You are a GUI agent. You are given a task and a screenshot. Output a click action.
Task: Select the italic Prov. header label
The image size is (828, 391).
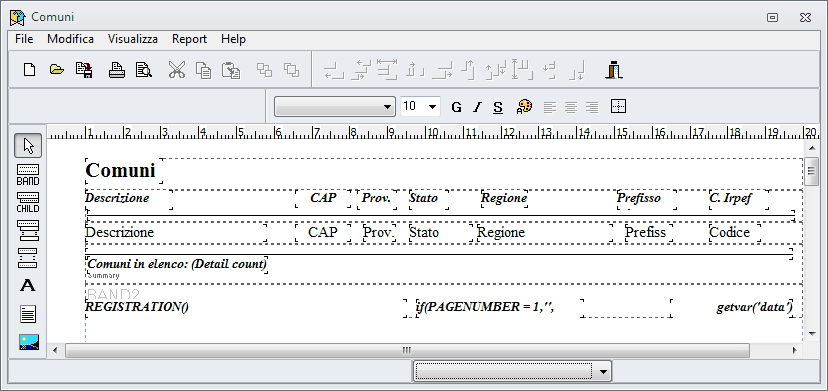click(377, 199)
